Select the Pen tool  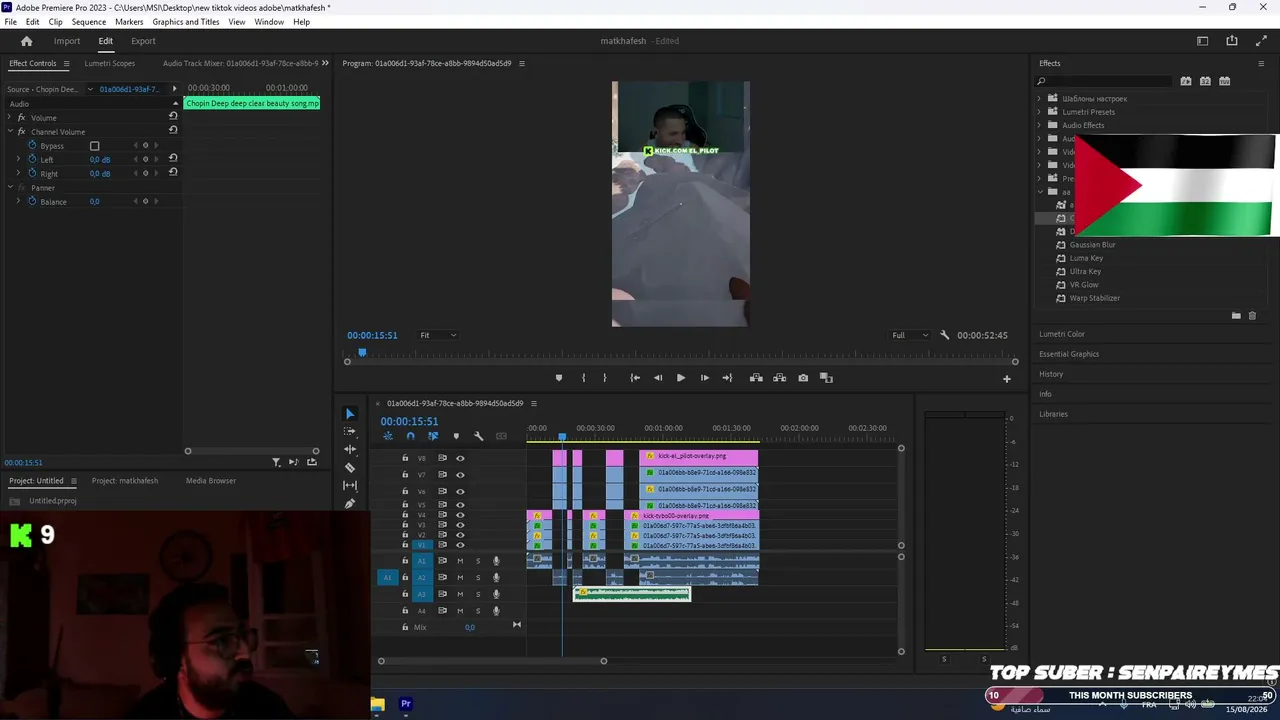pos(349,504)
